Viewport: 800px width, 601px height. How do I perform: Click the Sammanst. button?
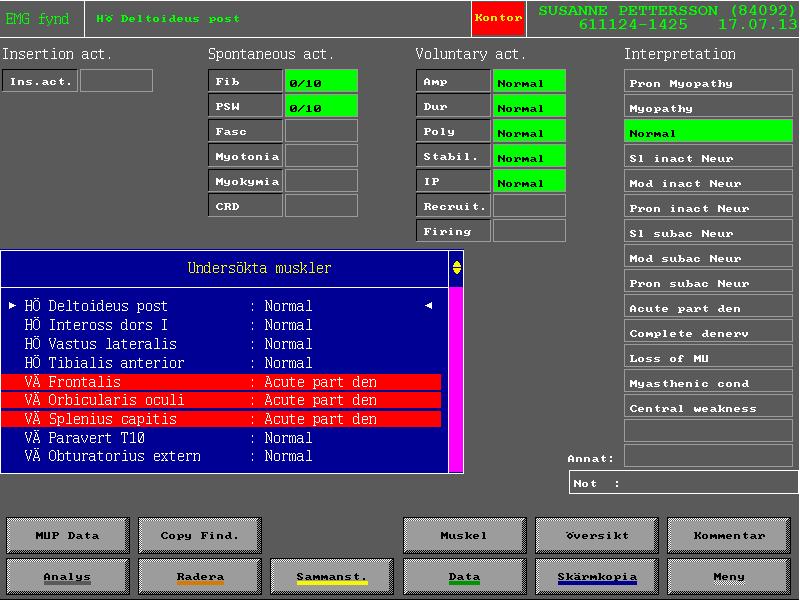coord(332,577)
